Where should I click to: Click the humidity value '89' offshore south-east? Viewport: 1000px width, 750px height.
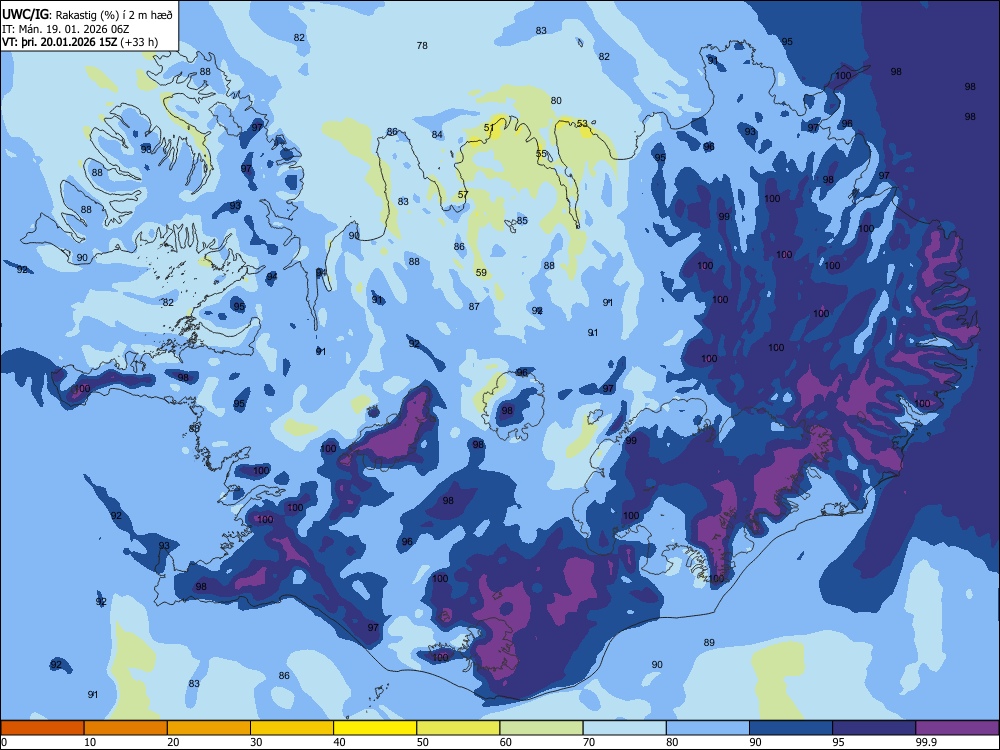709,642
